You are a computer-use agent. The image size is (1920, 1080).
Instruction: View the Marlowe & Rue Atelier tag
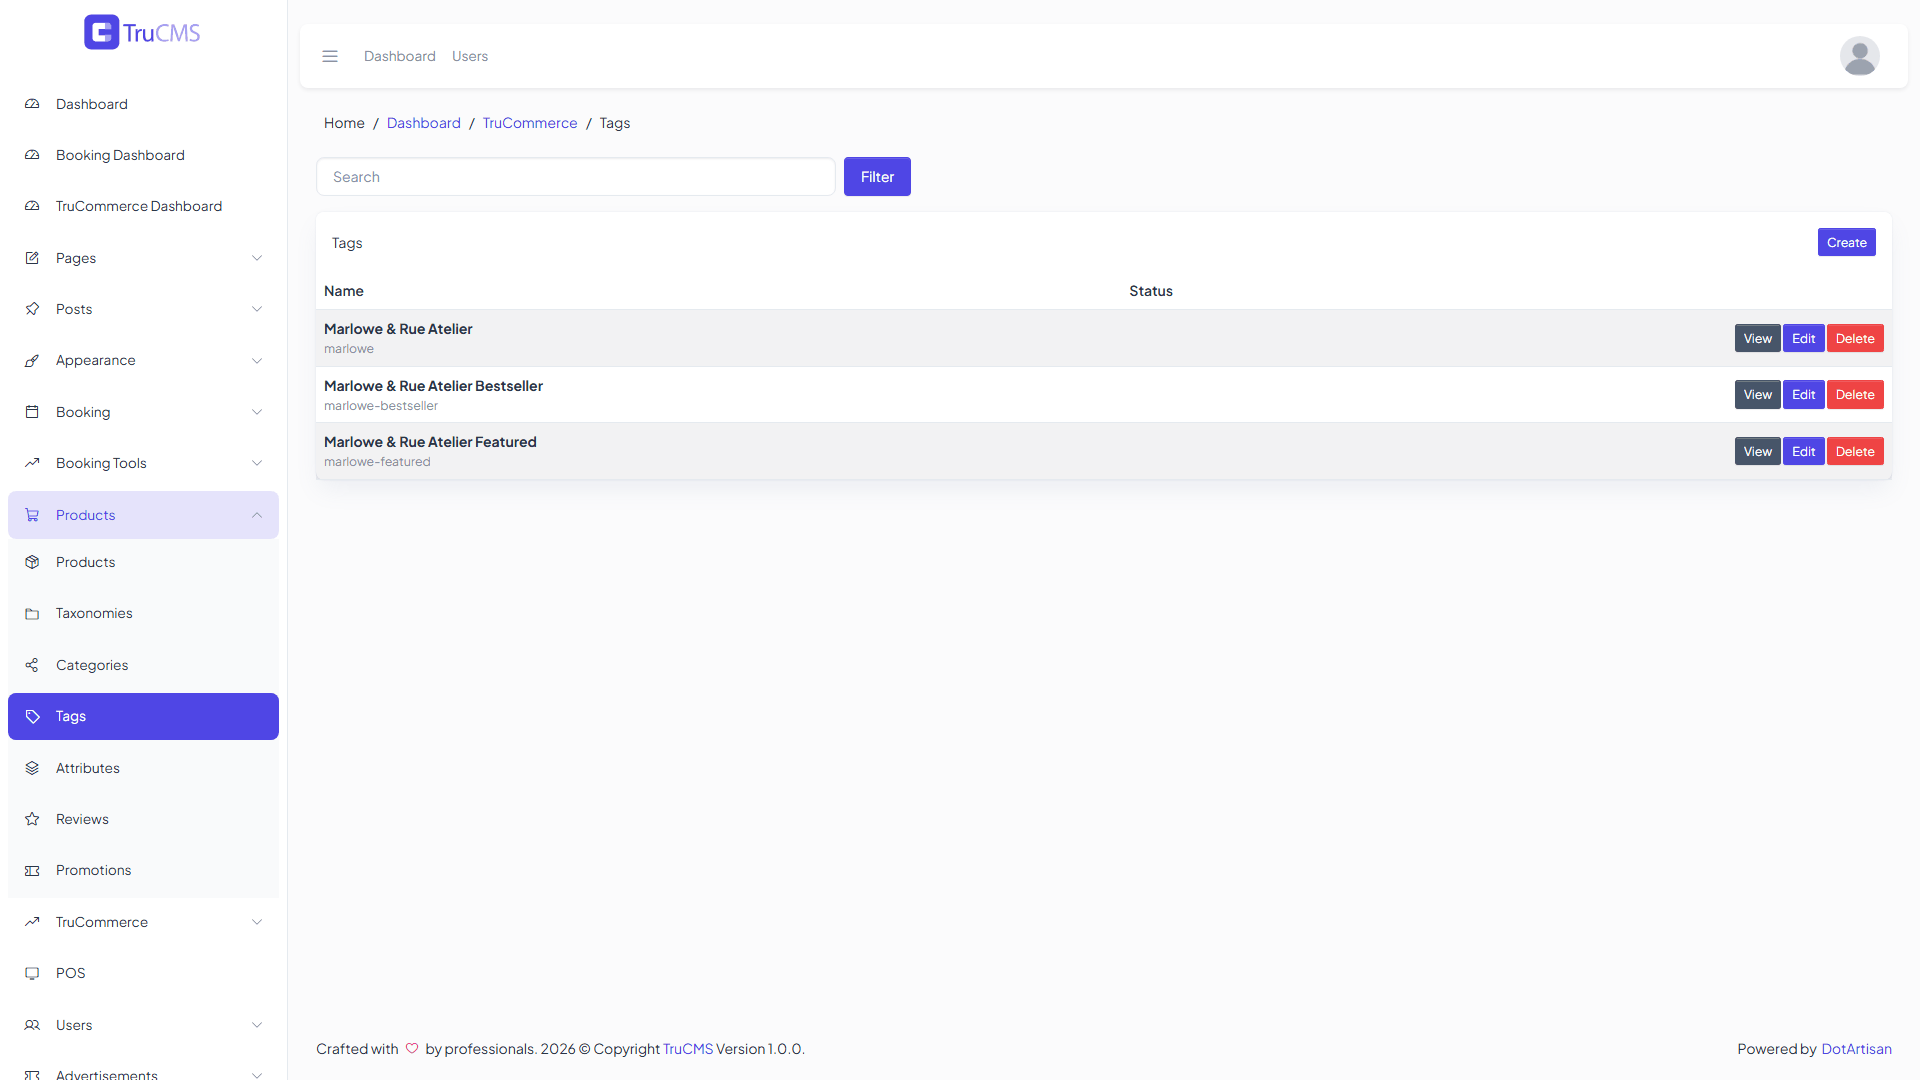pyautogui.click(x=1757, y=338)
